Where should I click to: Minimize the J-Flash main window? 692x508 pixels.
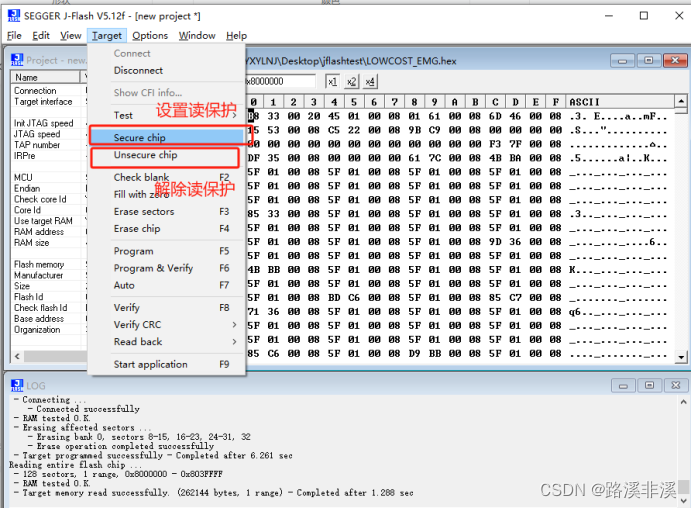609,16
